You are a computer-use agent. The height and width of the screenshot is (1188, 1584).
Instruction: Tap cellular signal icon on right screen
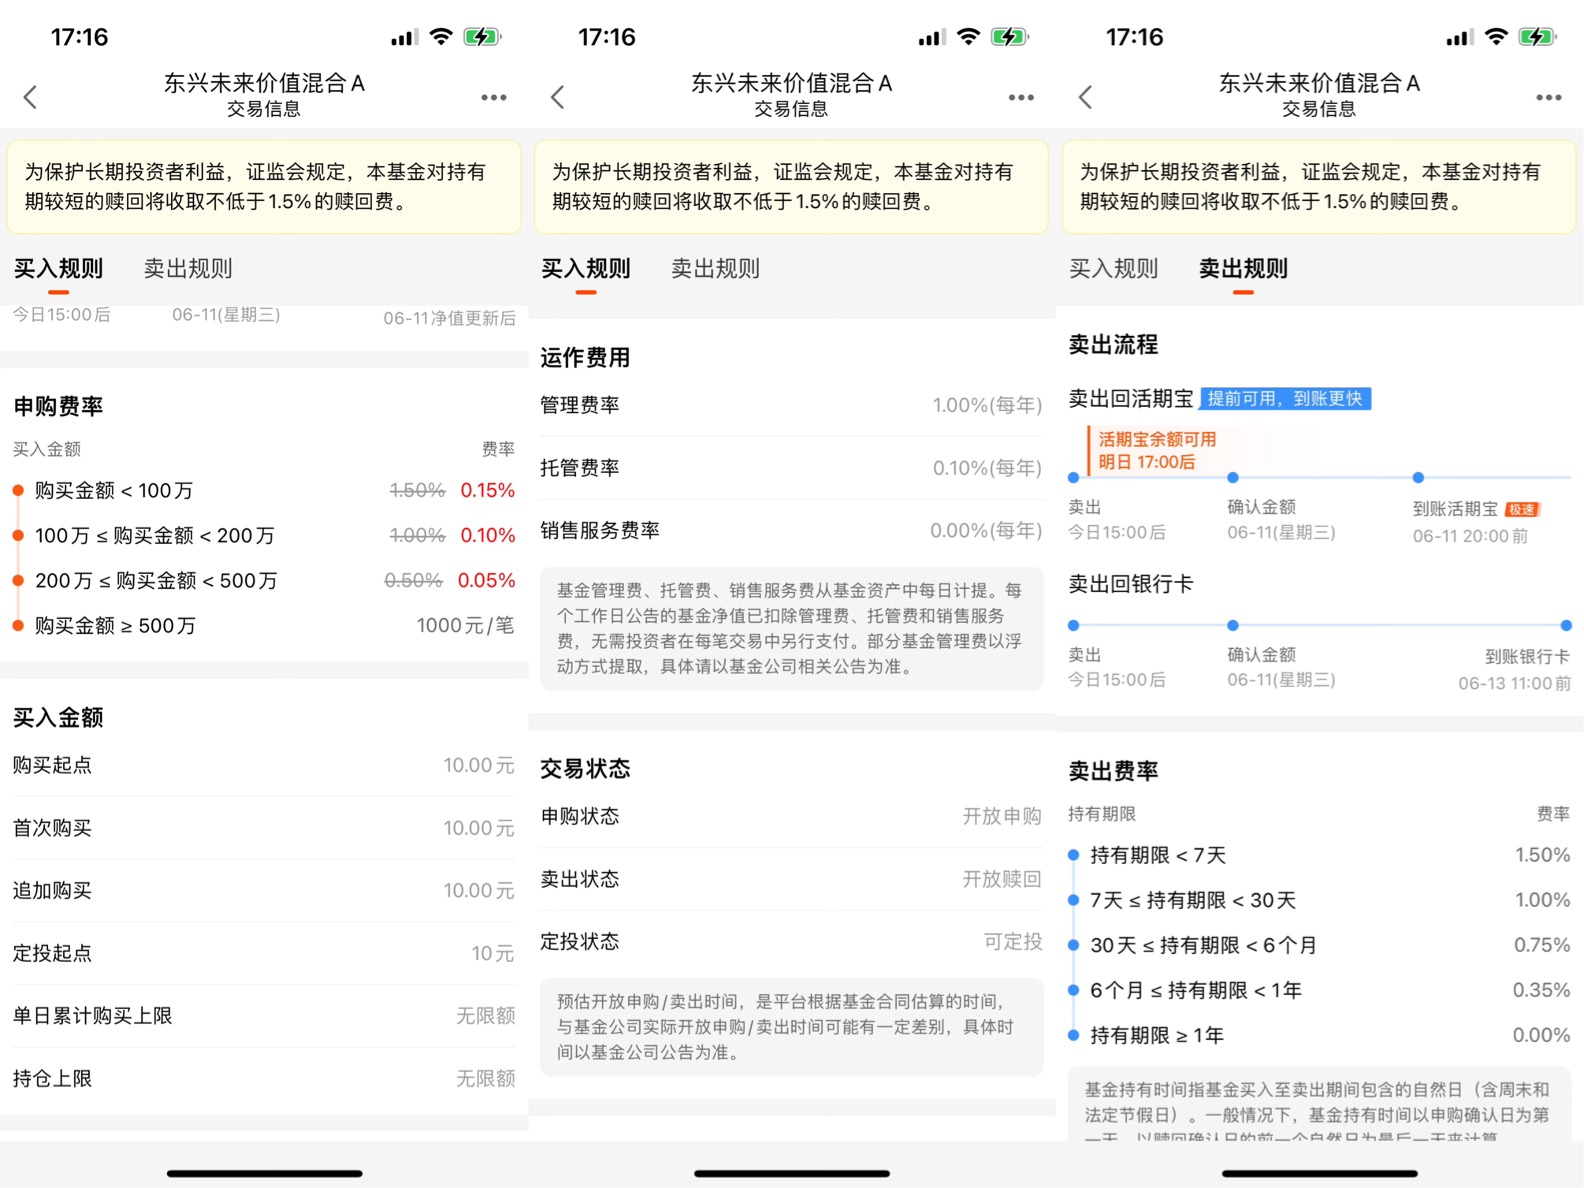pyautogui.click(x=1459, y=38)
